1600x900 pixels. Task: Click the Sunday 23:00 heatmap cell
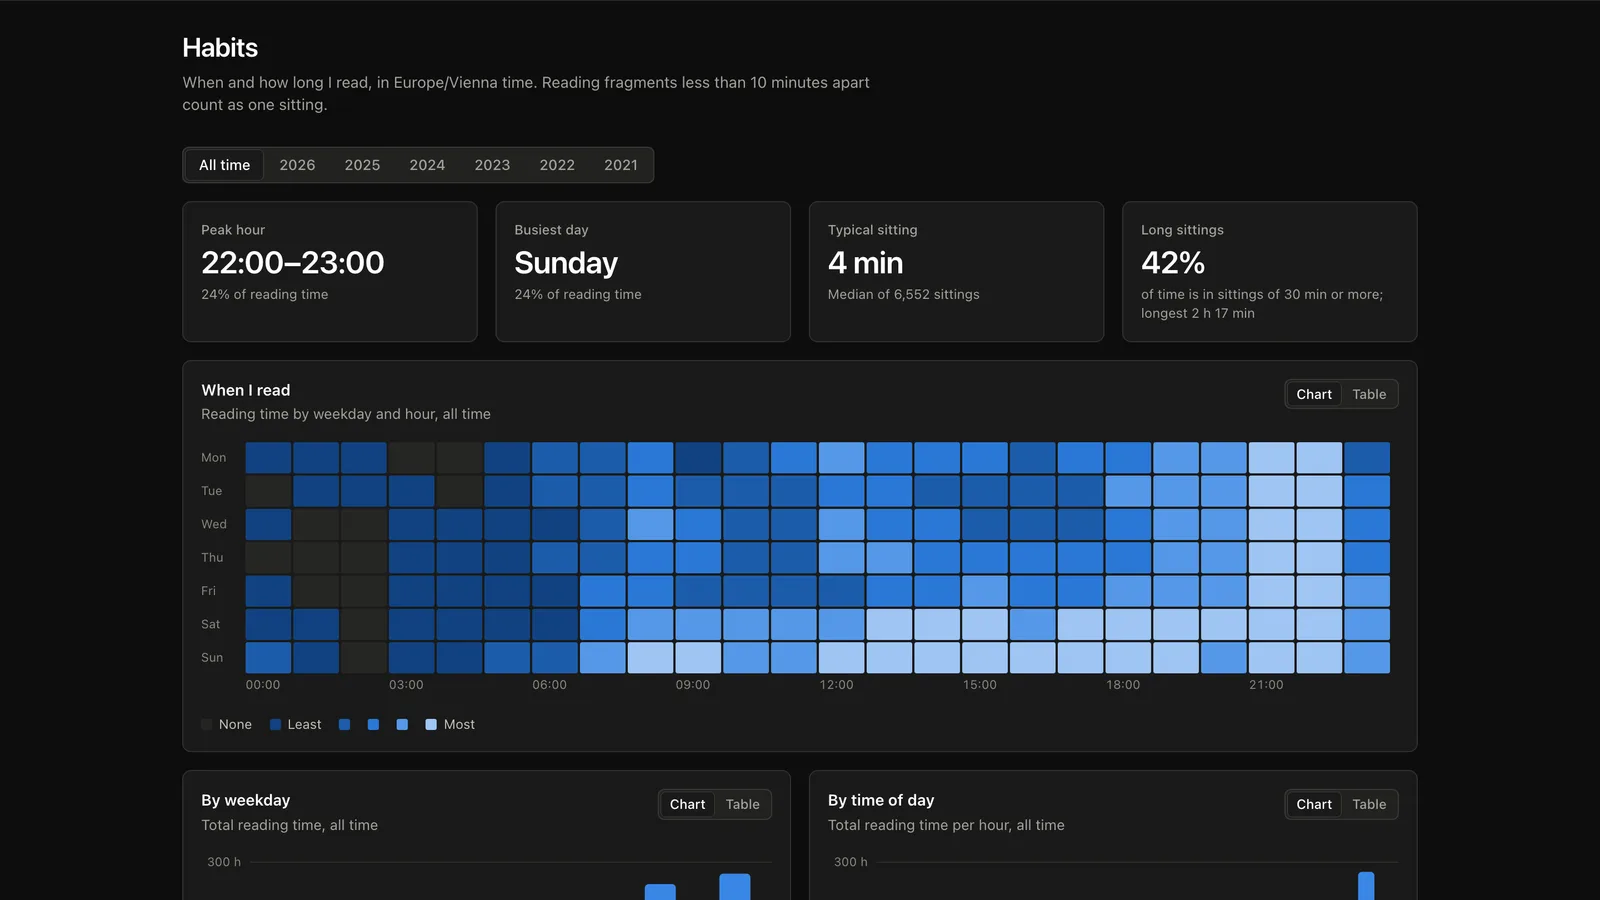pos(1367,658)
